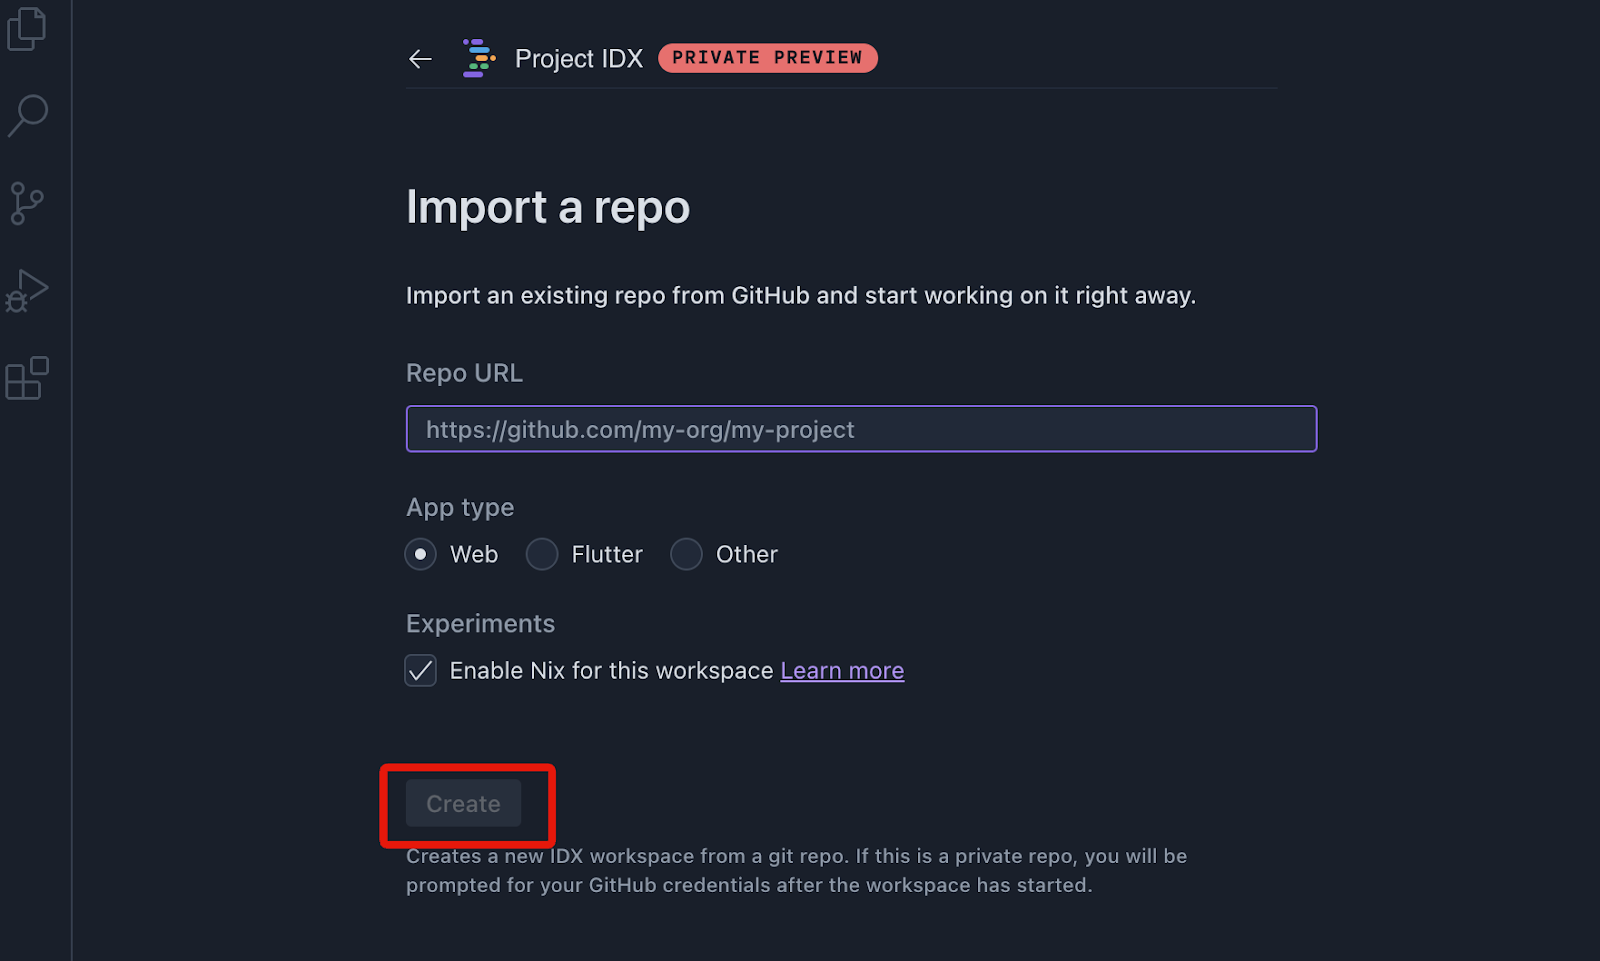Open the Extensions blocks icon

[x=27, y=378]
